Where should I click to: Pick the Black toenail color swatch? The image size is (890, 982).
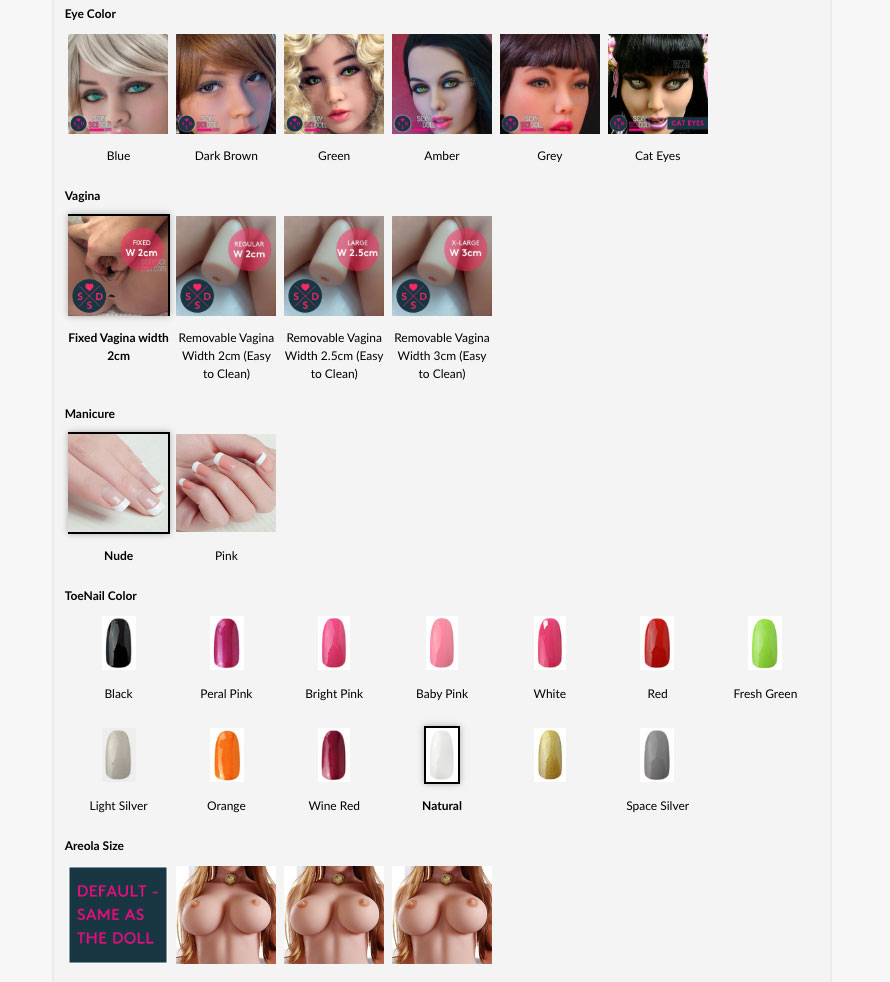point(118,643)
